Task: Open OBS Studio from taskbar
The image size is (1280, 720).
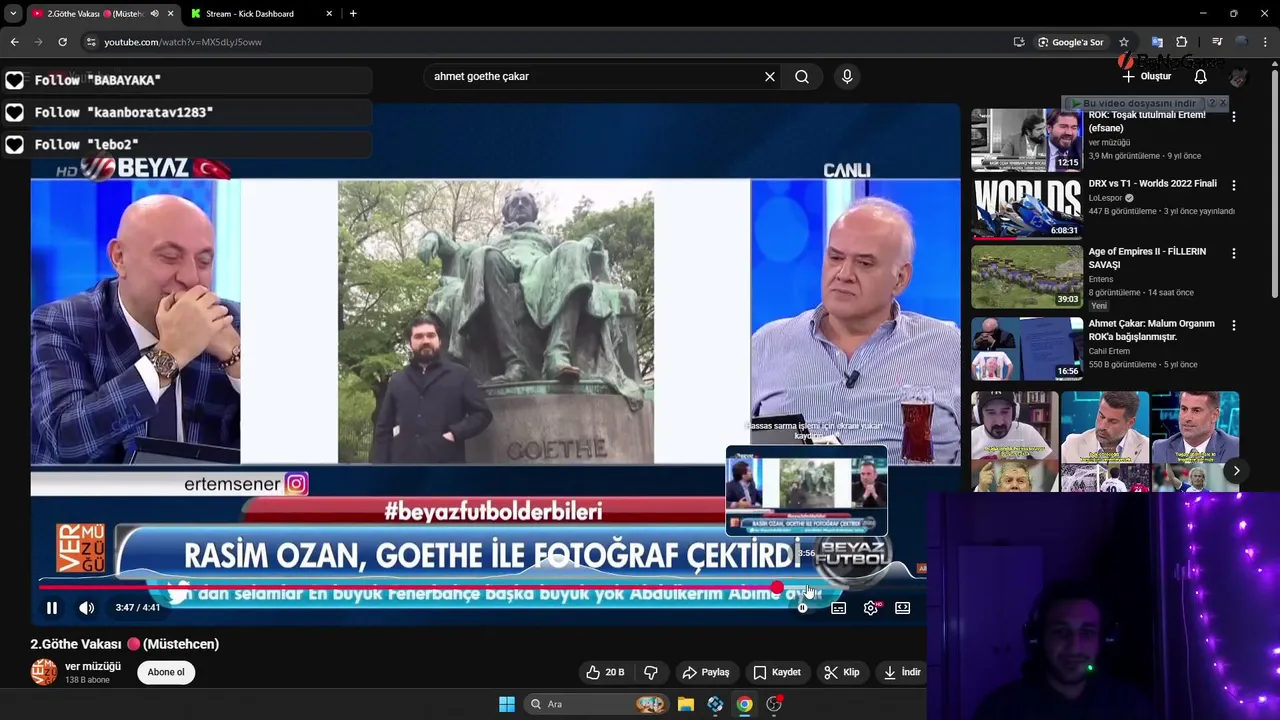Action: (x=774, y=704)
